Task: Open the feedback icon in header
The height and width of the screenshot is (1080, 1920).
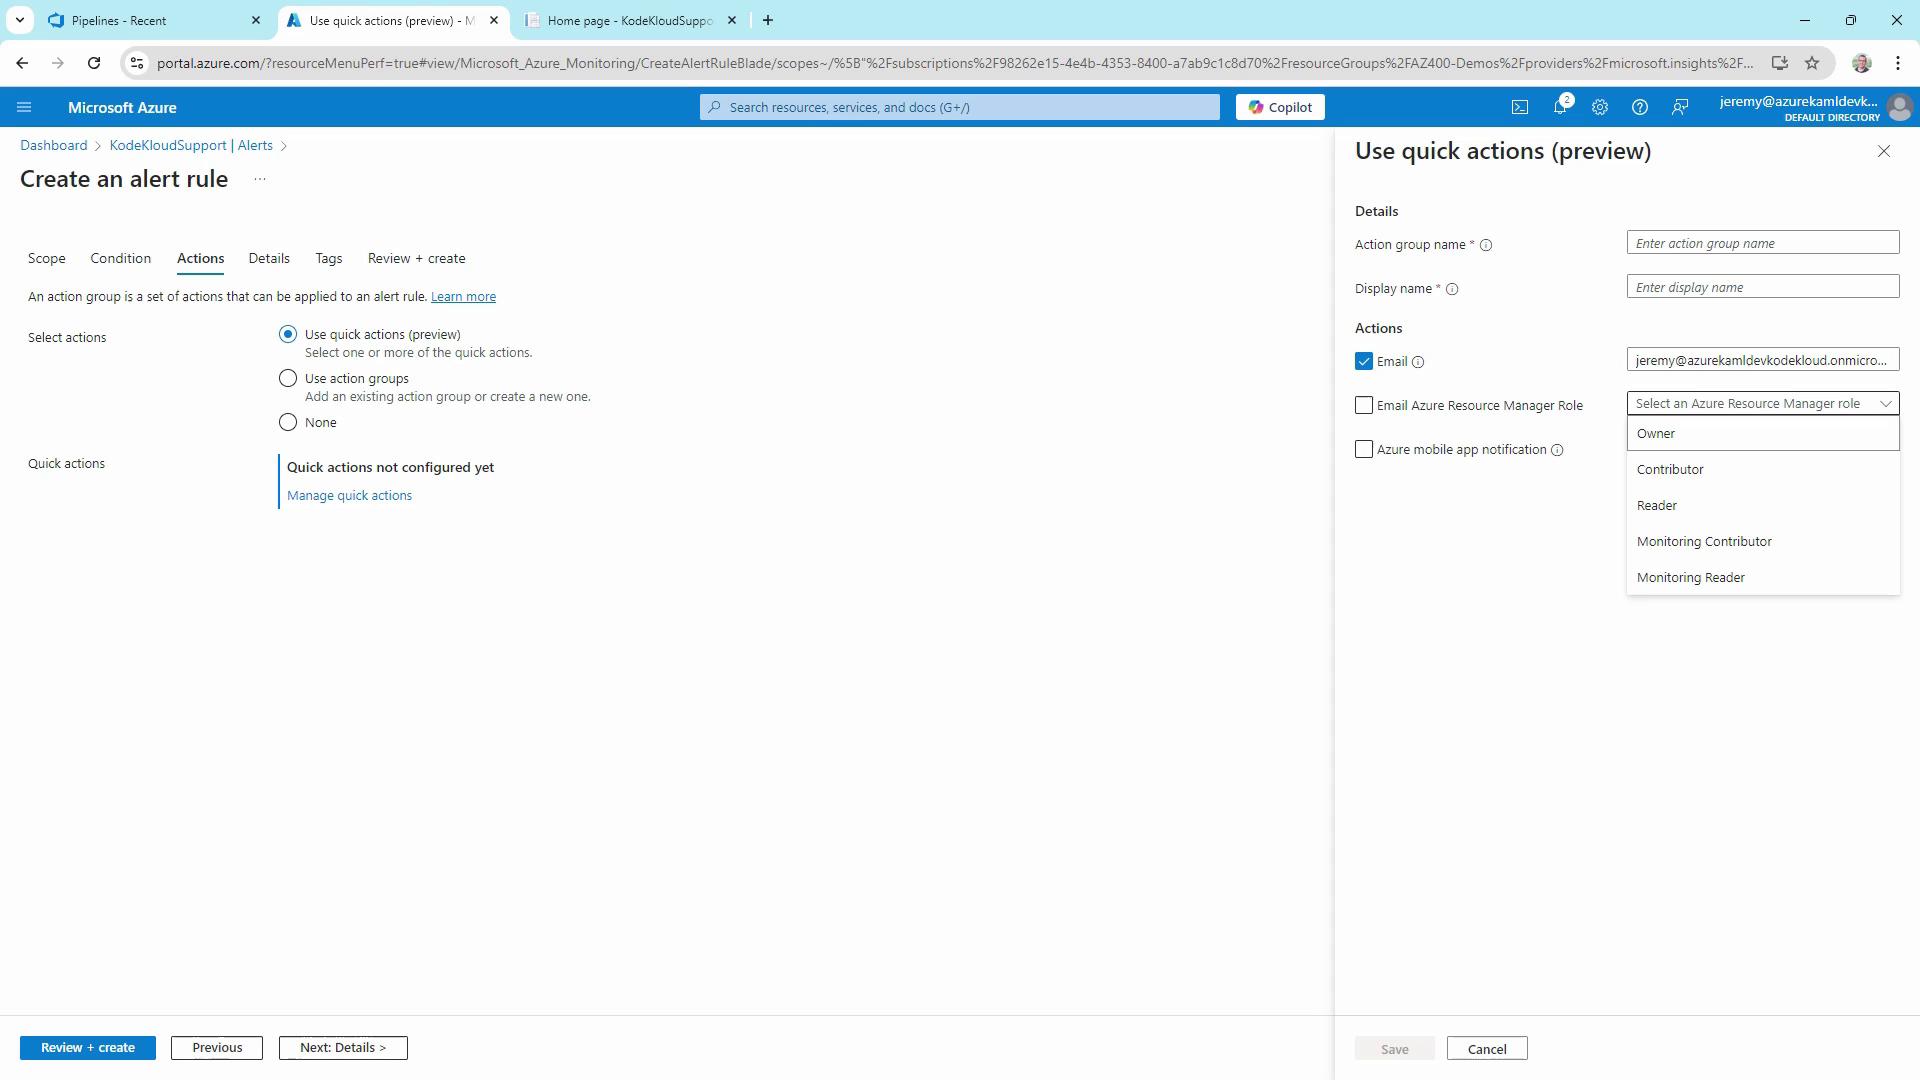Action: coord(1680,107)
